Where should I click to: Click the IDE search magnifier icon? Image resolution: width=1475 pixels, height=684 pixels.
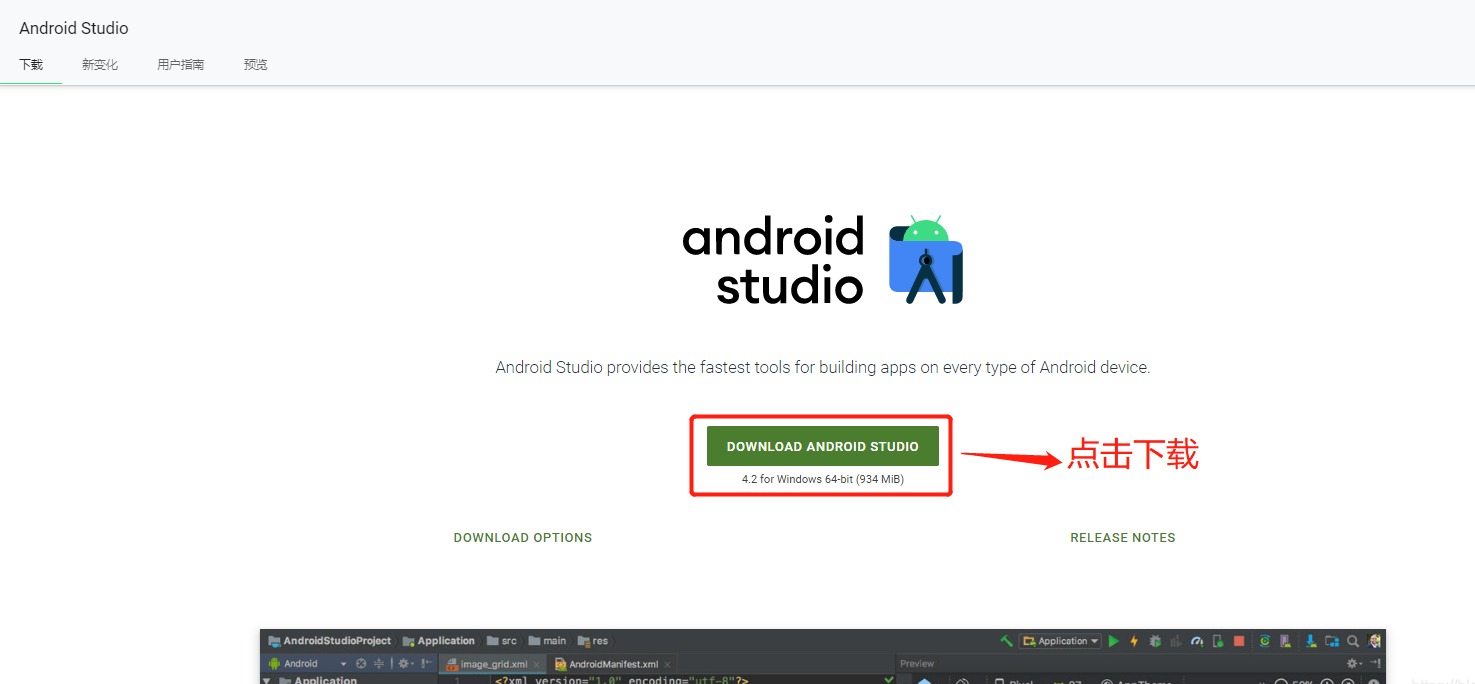click(x=1353, y=641)
